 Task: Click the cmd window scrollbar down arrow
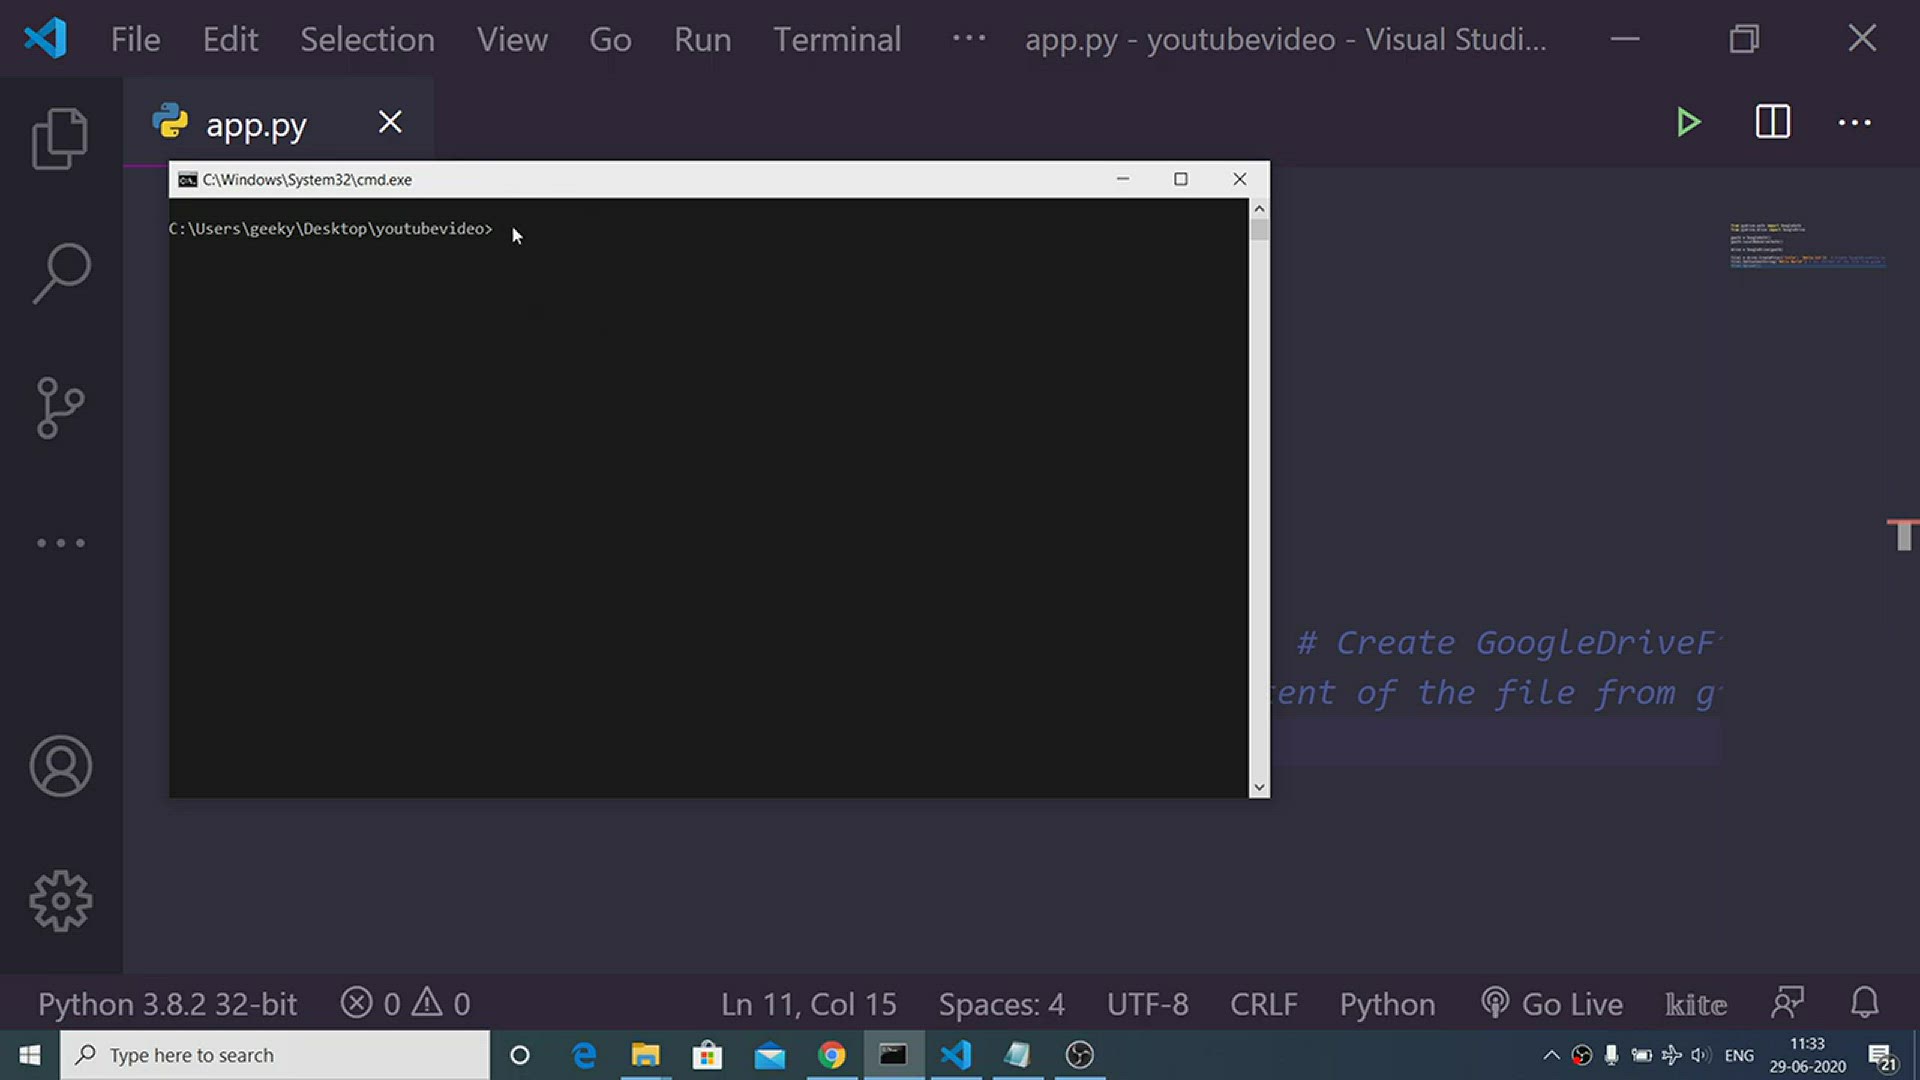1259,787
